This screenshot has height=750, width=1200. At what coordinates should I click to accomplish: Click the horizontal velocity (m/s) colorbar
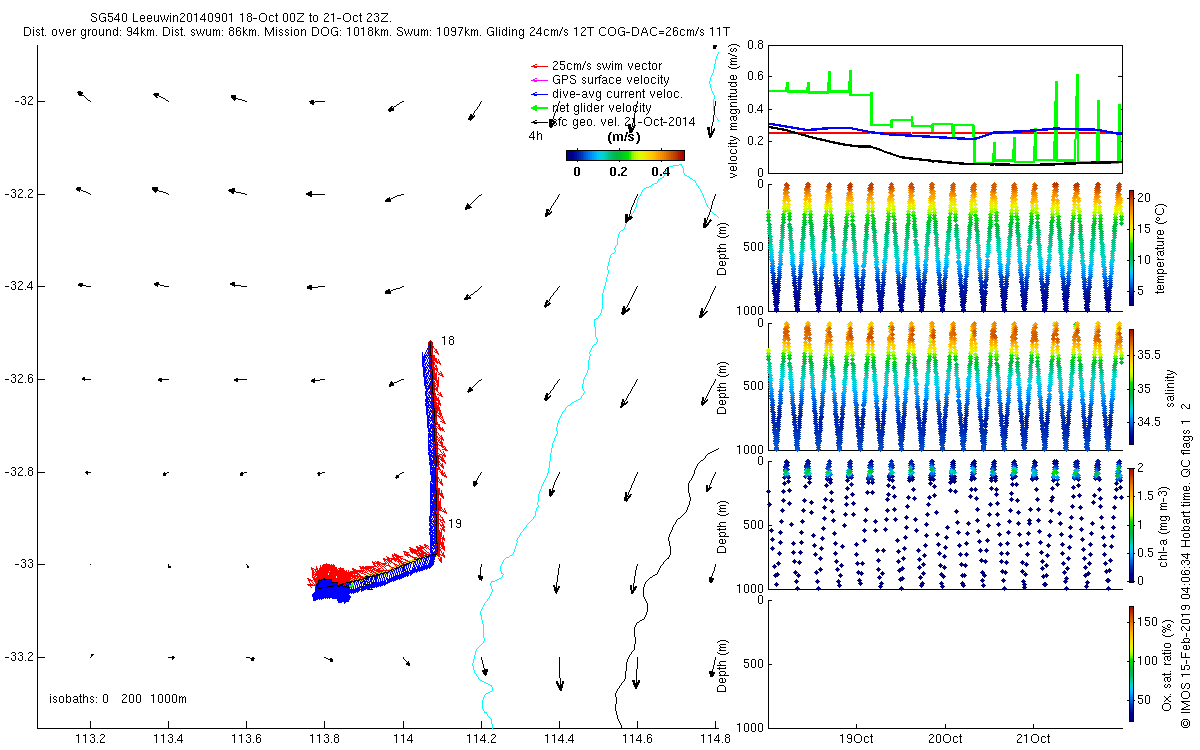tap(625, 155)
